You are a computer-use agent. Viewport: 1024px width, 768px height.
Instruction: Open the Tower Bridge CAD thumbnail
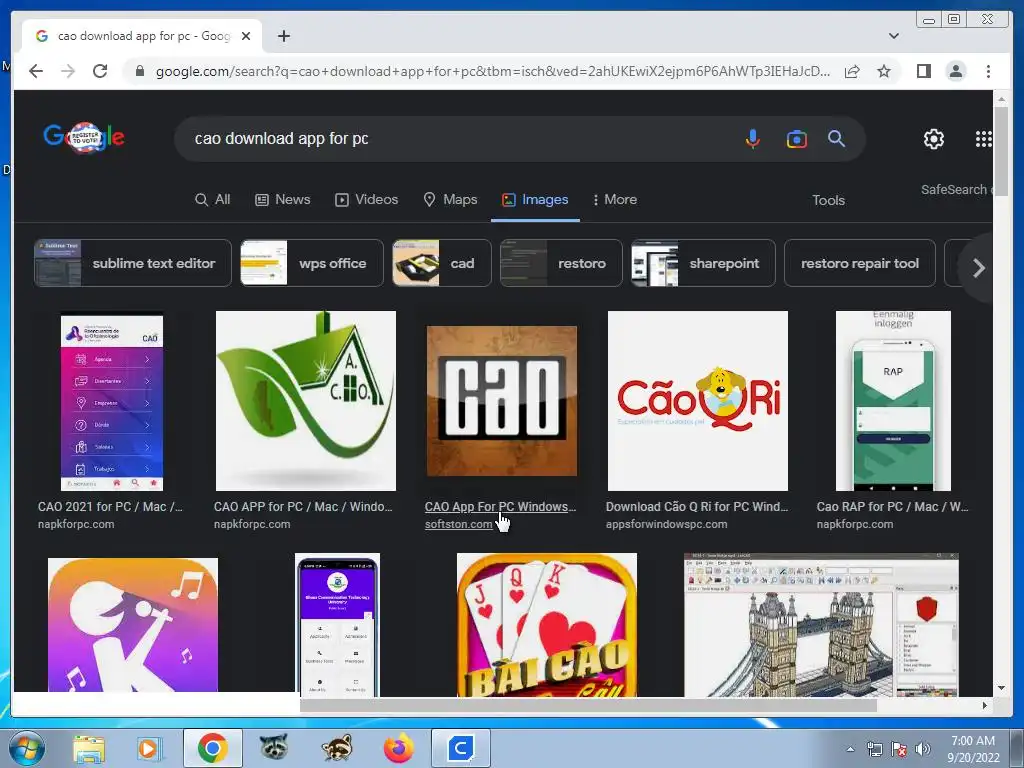(821, 625)
